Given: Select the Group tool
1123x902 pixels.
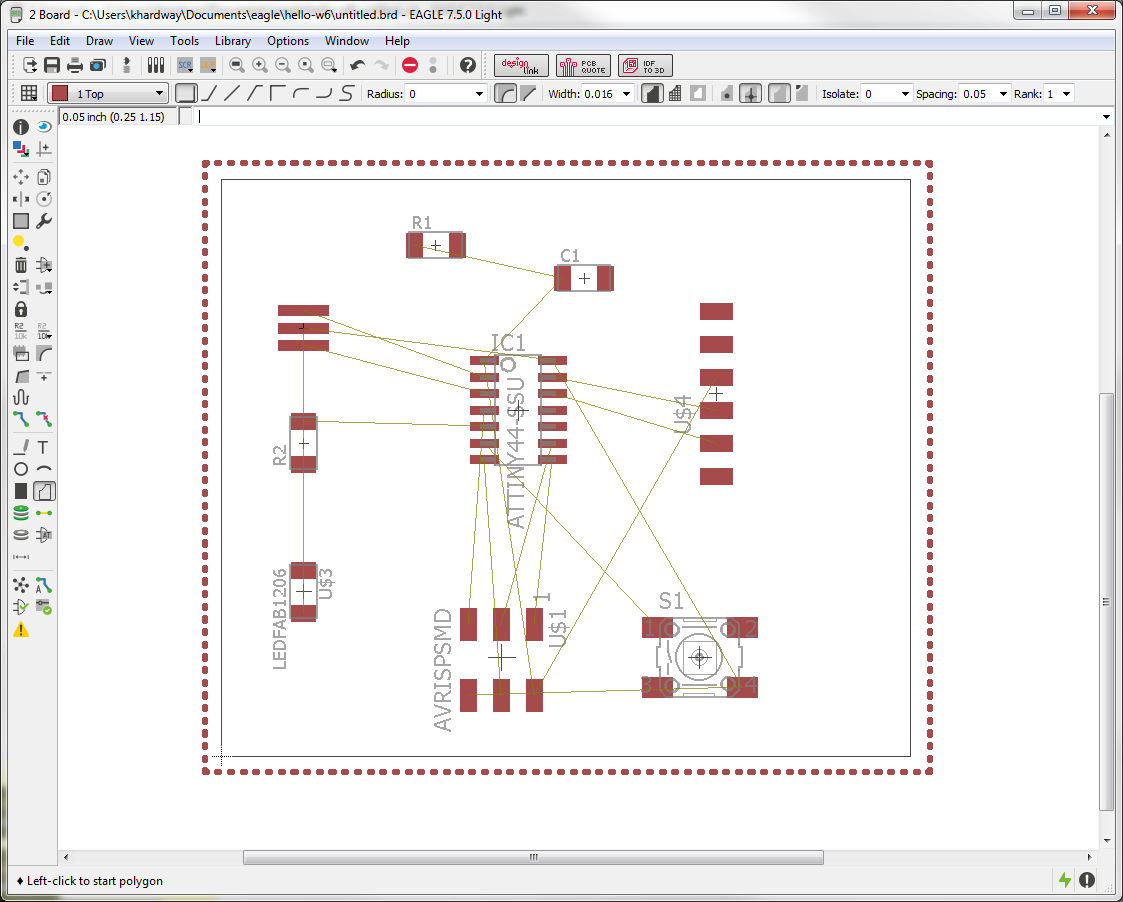Looking at the screenshot, I should coord(21,221).
